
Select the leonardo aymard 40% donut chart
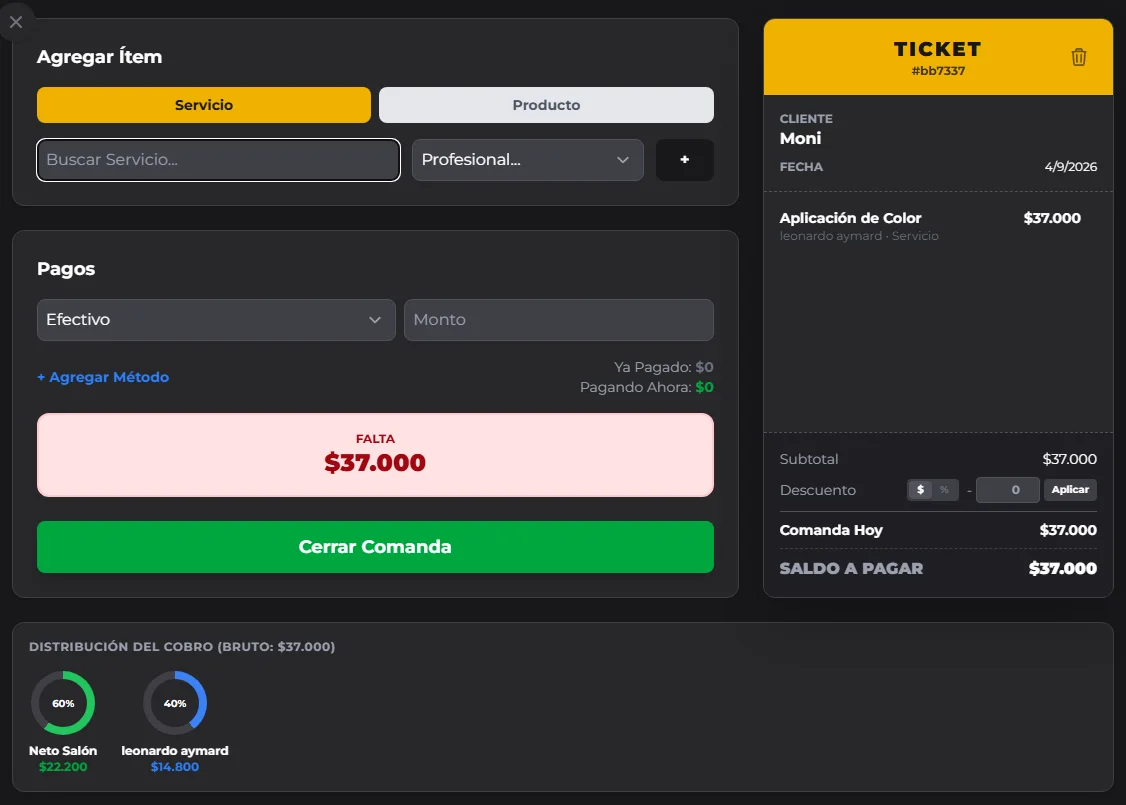pos(175,703)
